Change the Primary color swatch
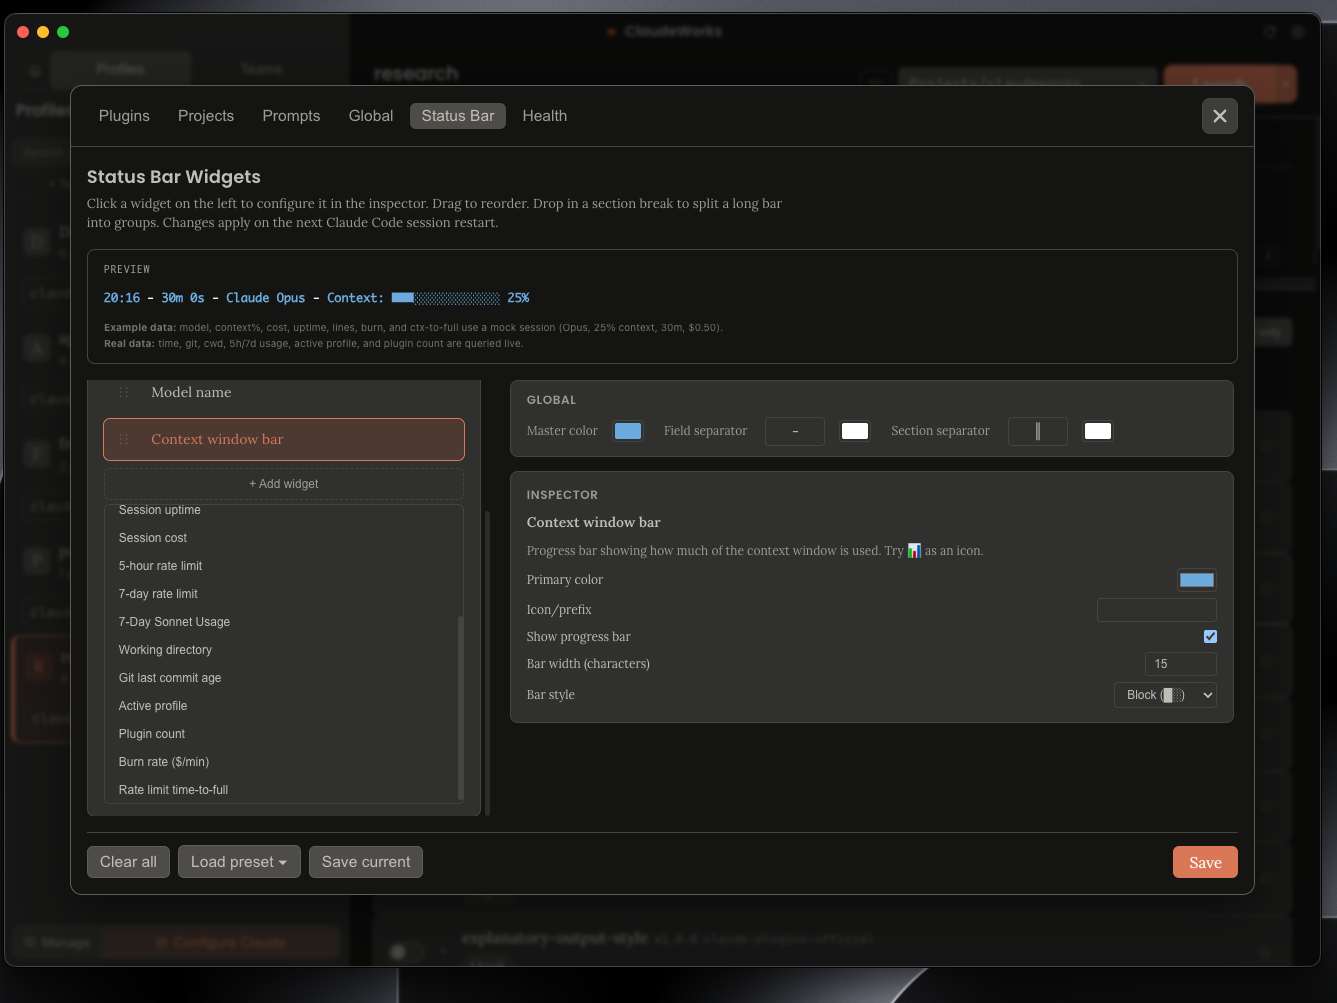 [1197, 579]
